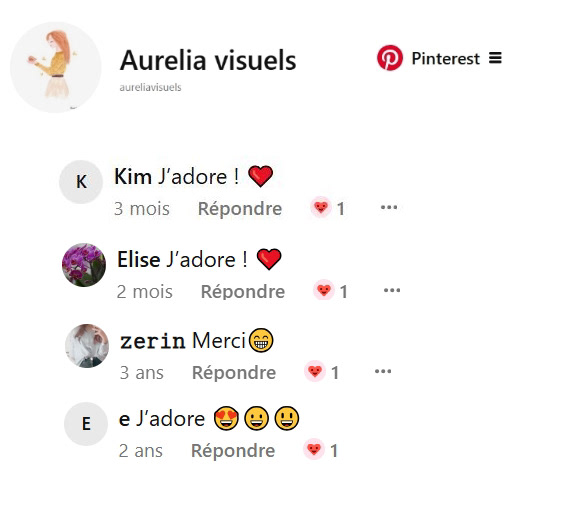Toggle heart reaction on zerin's comment
Viewport: 563px width, 505px height.
click(x=315, y=371)
